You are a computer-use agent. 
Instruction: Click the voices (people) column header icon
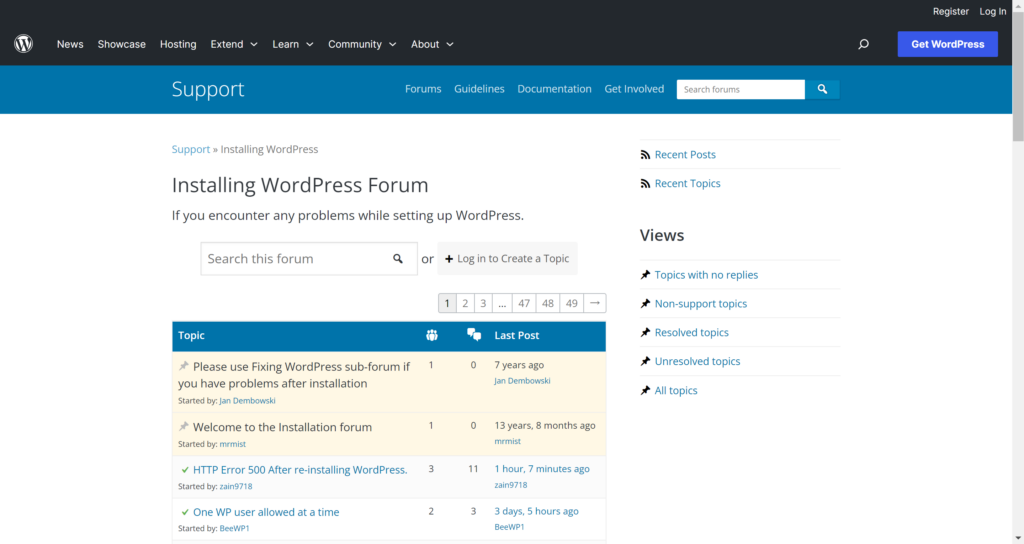click(432, 335)
